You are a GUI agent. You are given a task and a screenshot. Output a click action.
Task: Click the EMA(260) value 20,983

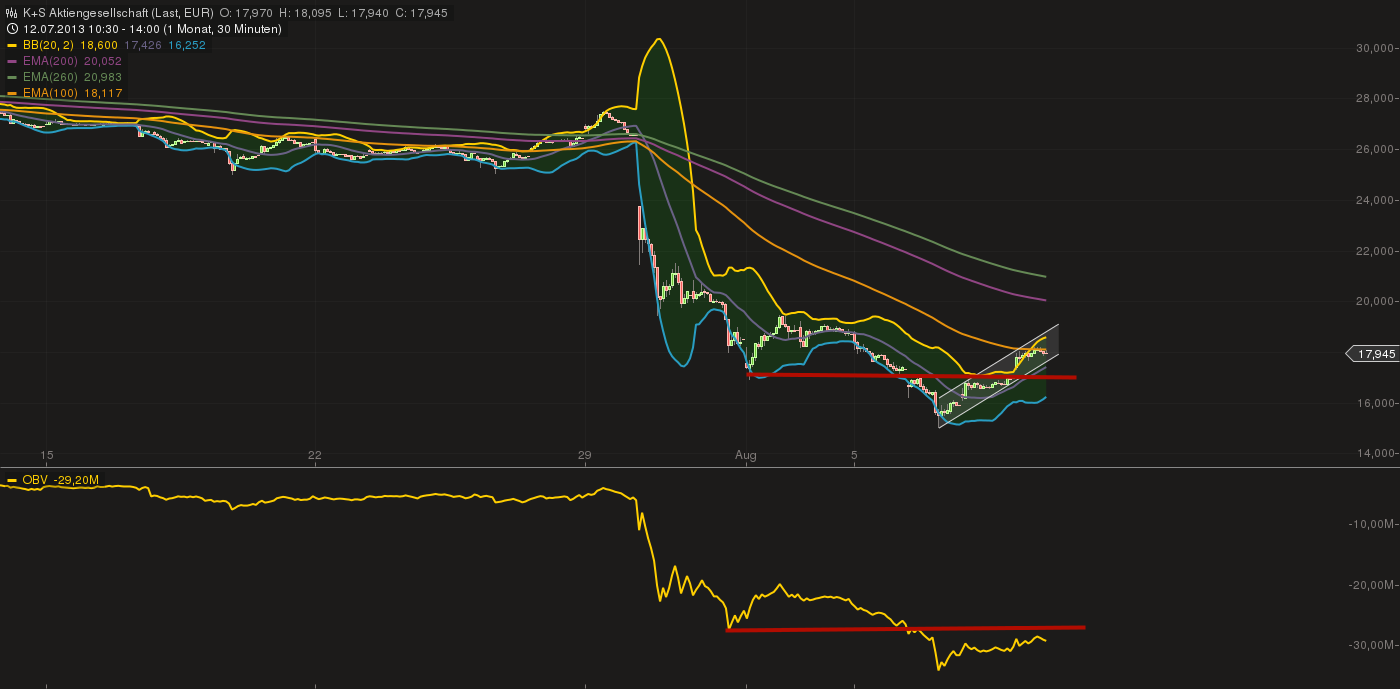pyautogui.click(x=102, y=77)
